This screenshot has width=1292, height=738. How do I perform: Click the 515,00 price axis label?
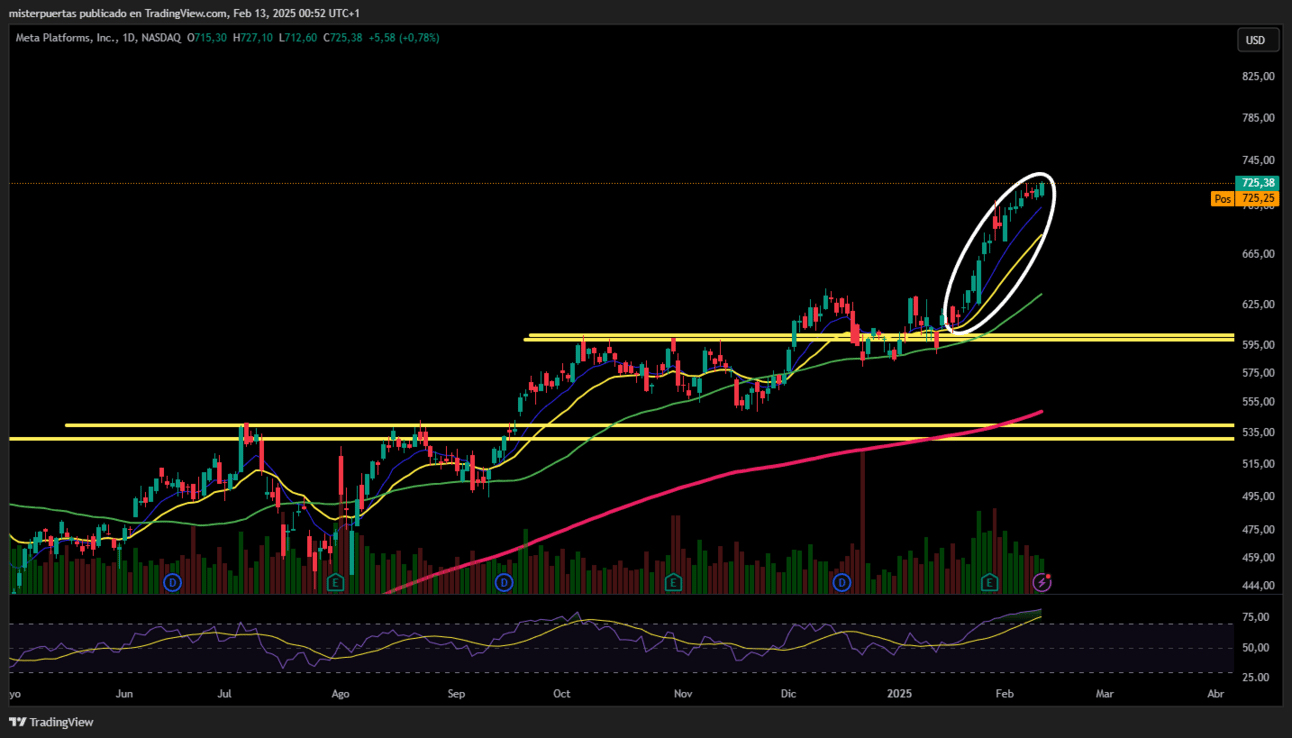(x=1258, y=464)
